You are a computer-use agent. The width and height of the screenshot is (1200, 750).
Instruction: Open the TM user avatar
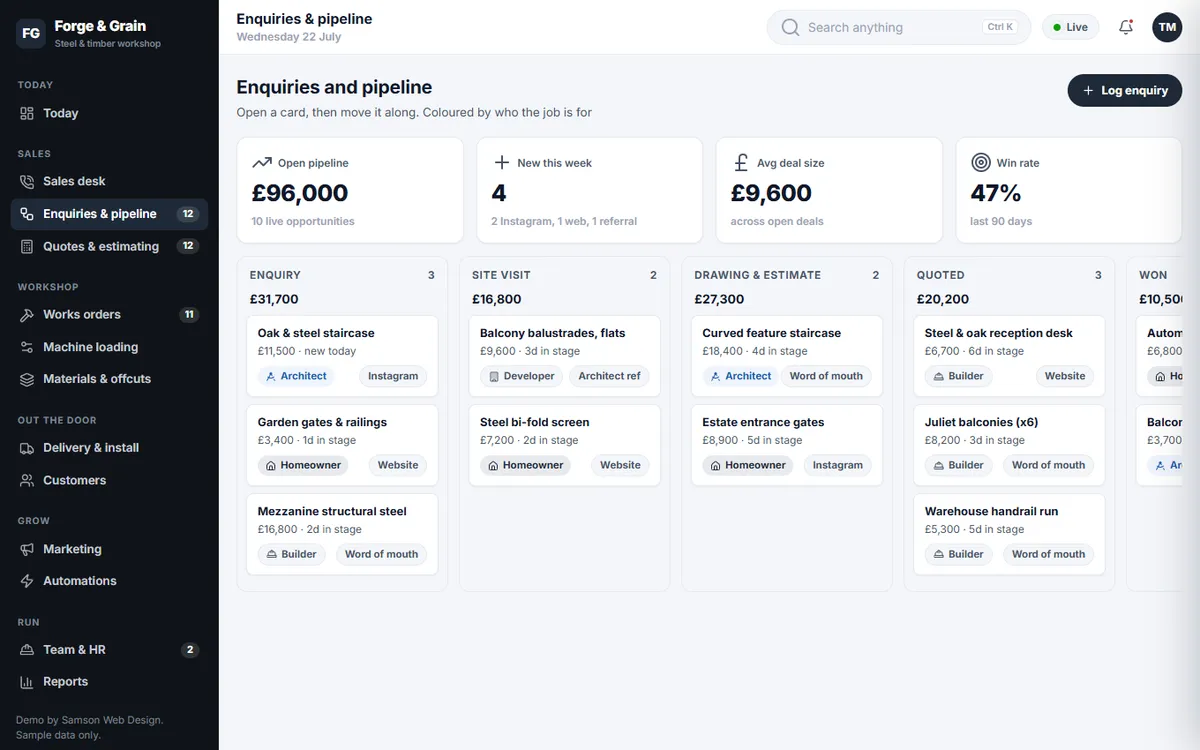click(x=1167, y=27)
